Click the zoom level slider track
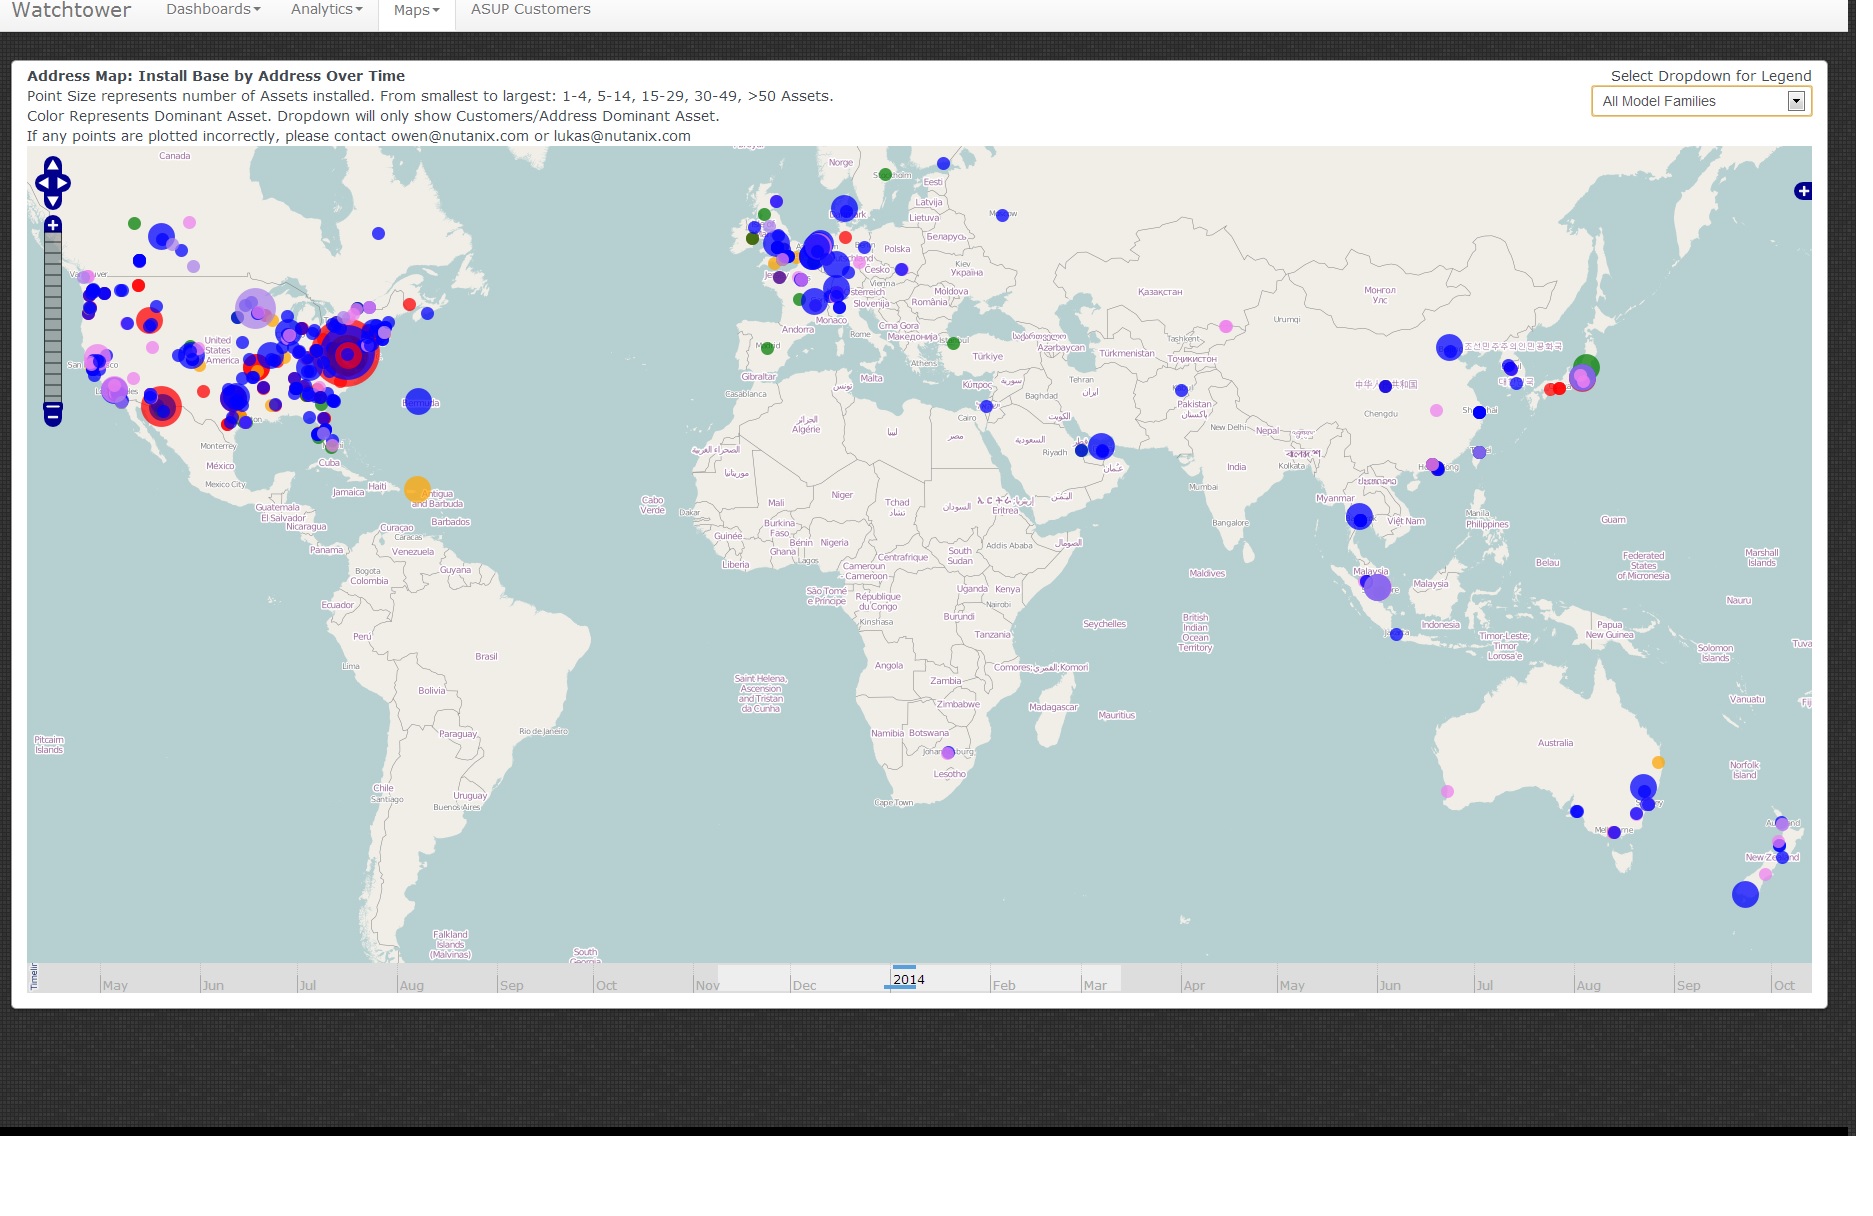The image size is (1873, 1216). [x=53, y=318]
